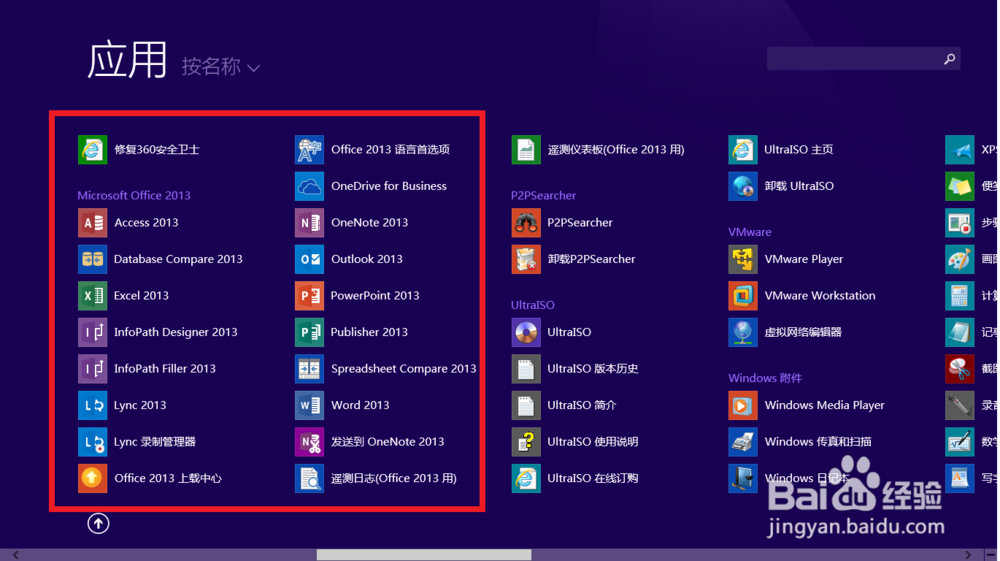Open Windows 传真和扫描 icon

click(743, 442)
